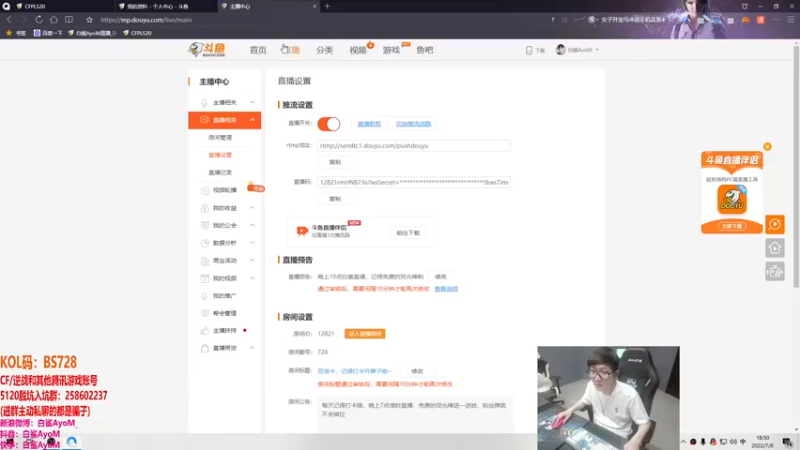Click the 视频轮播 icon in sidebar

coord(205,190)
